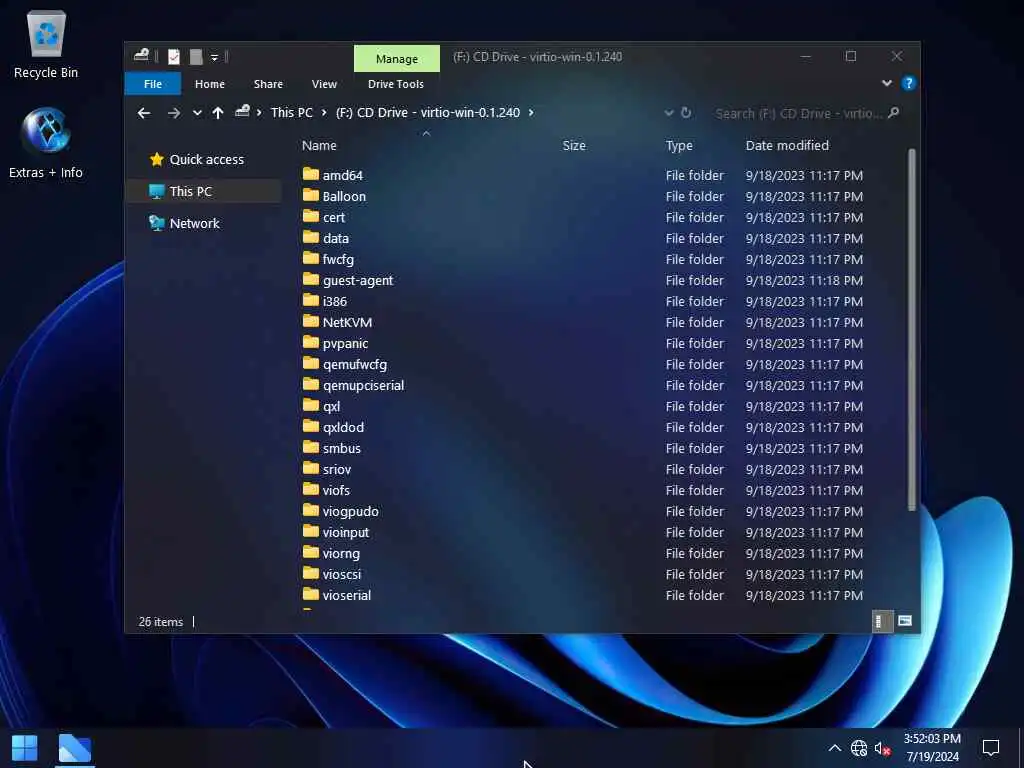Select the Manage contextual tab
This screenshot has height=768, width=1024.
click(397, 59)
